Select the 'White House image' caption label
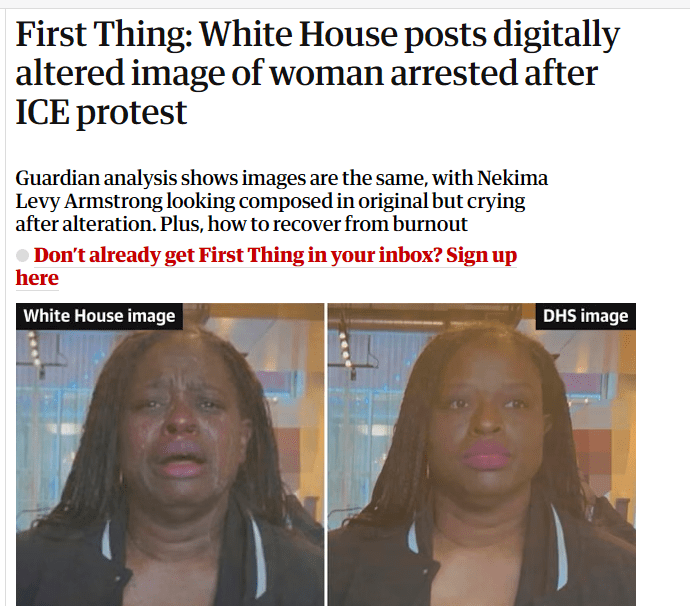 tap(99, 316)
